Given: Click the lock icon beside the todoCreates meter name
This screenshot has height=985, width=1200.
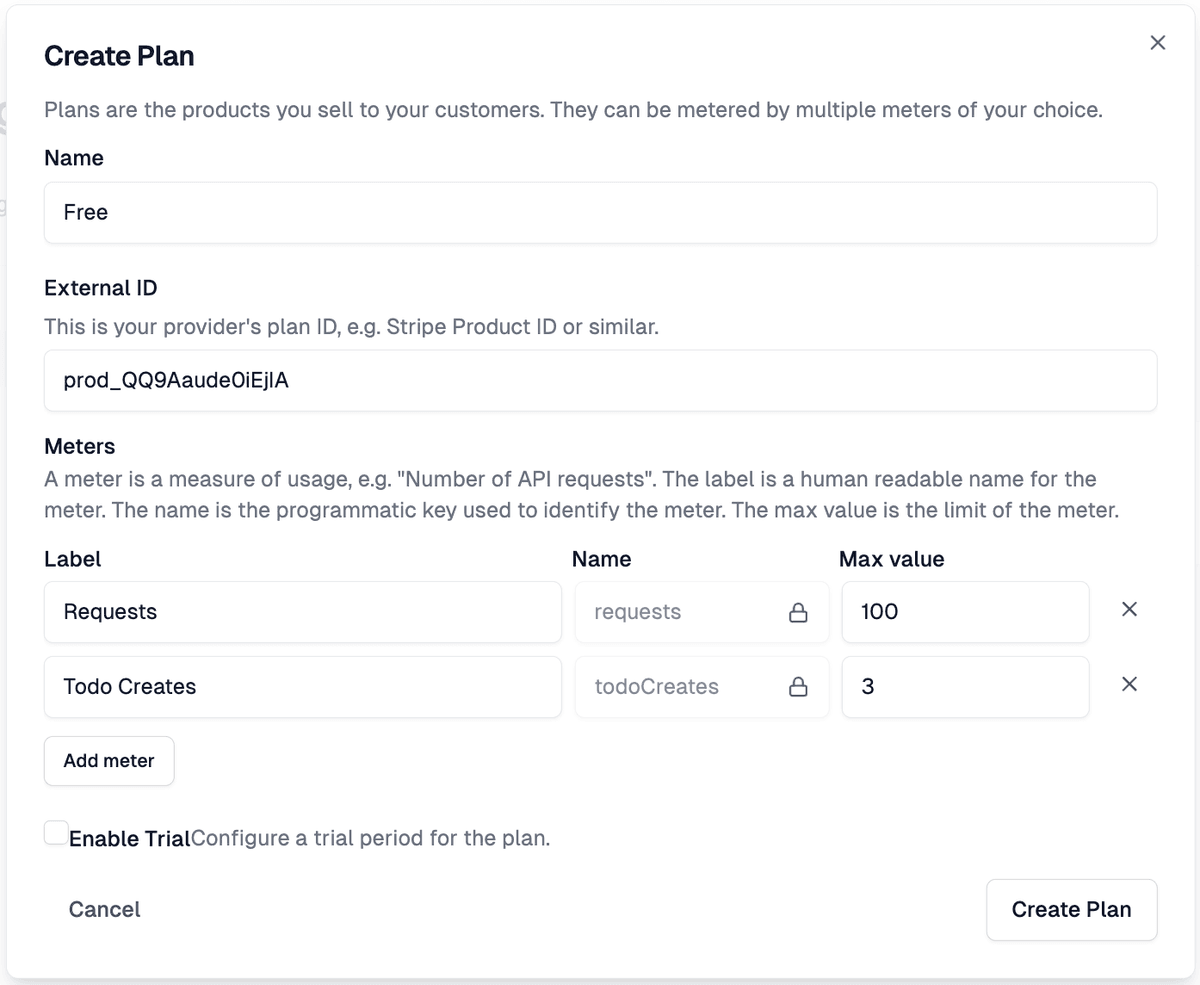Looking at the screenshot, I should click(798, 687).
